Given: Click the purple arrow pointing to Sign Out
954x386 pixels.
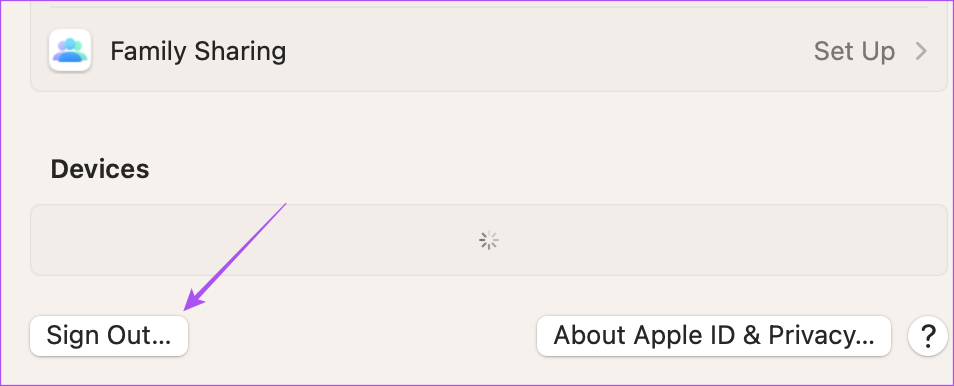Looking at the screenshot, I should tap(235, 257).
